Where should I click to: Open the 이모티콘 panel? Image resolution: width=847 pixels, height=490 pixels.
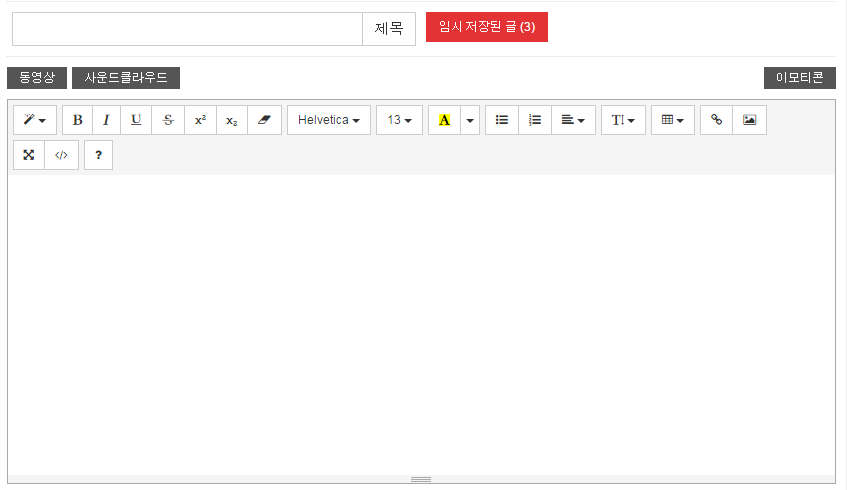pyautogui.click(x=799, y=78)
